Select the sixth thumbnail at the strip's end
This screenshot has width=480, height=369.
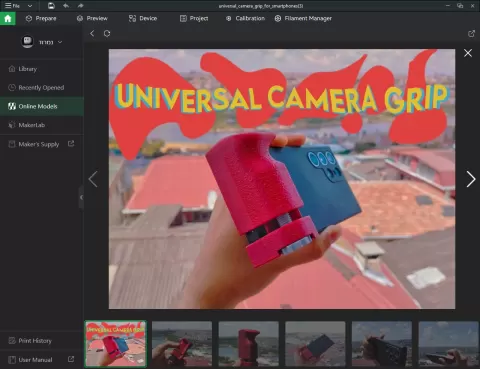pos(449,344)
